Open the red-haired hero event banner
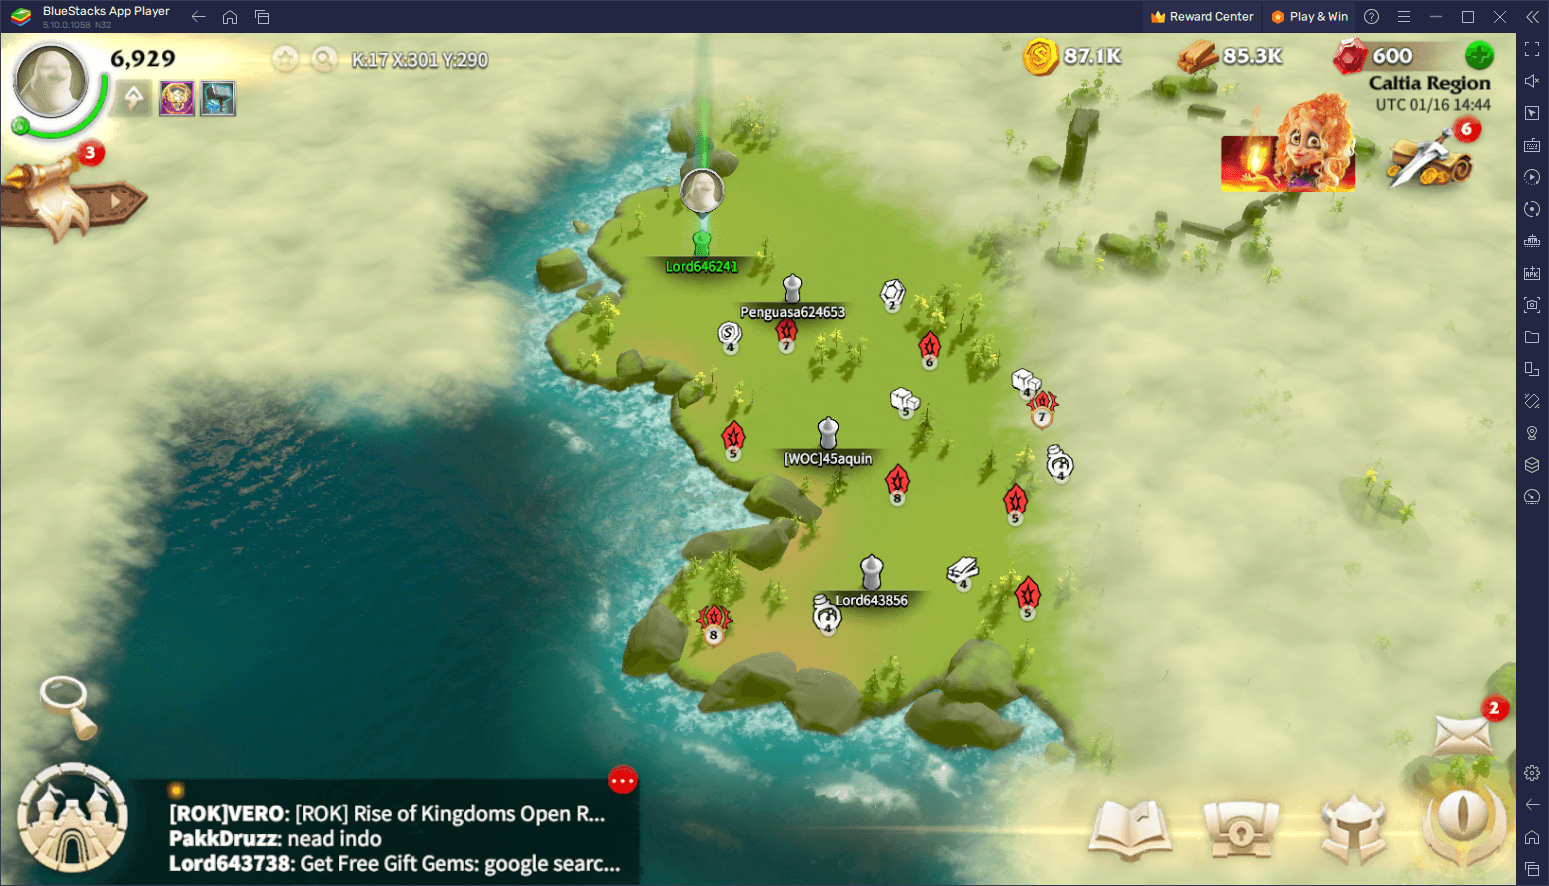 pyautogui.click(x=1290, y=145)
